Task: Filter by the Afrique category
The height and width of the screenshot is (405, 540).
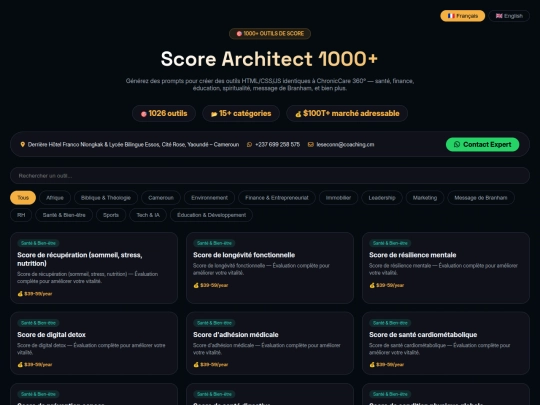Action: [x=55, y=198]
